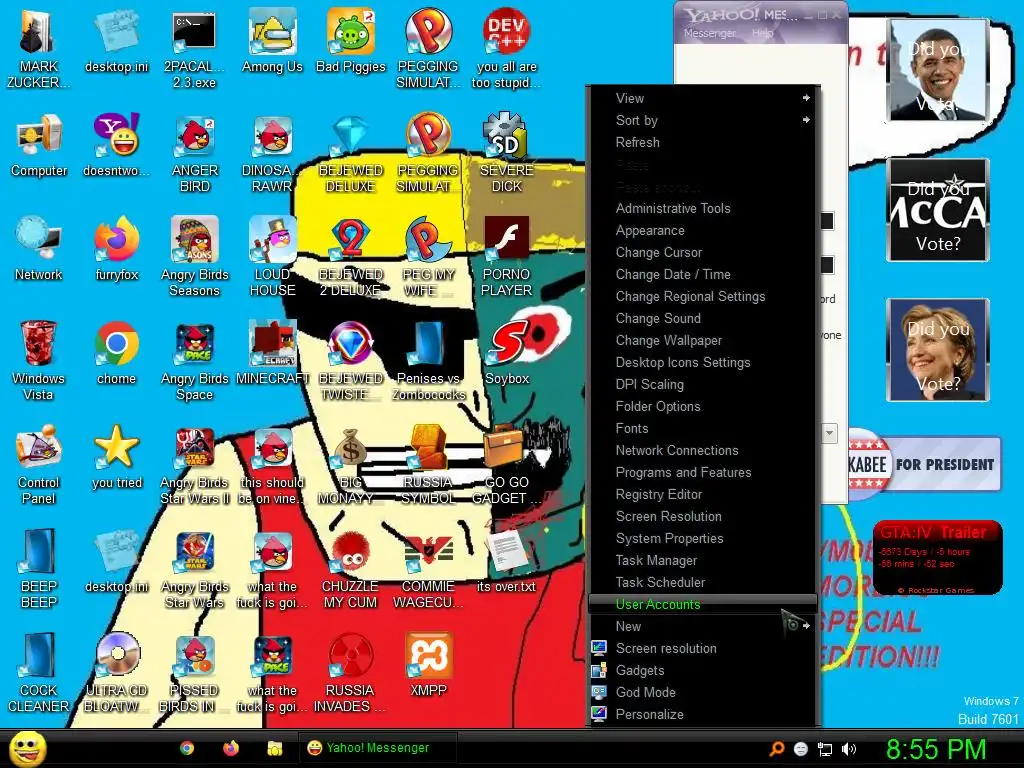
Task: Select the Network desktop icon
Action: pos(39,249)
